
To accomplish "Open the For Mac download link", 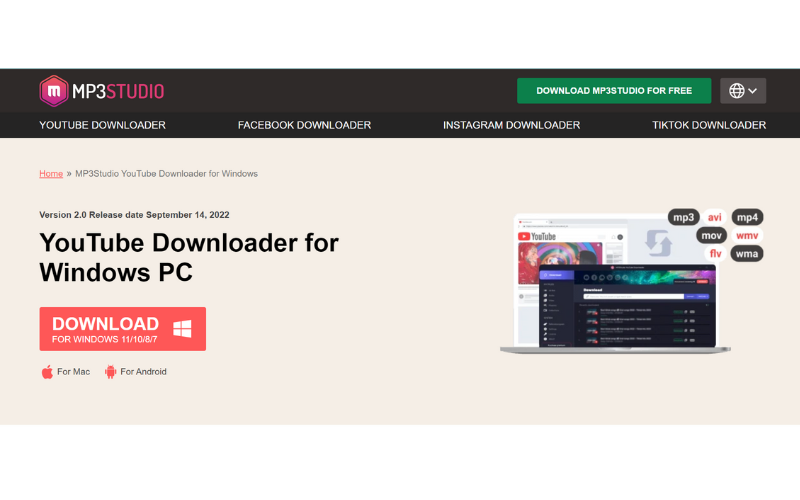I will point(73,372).
